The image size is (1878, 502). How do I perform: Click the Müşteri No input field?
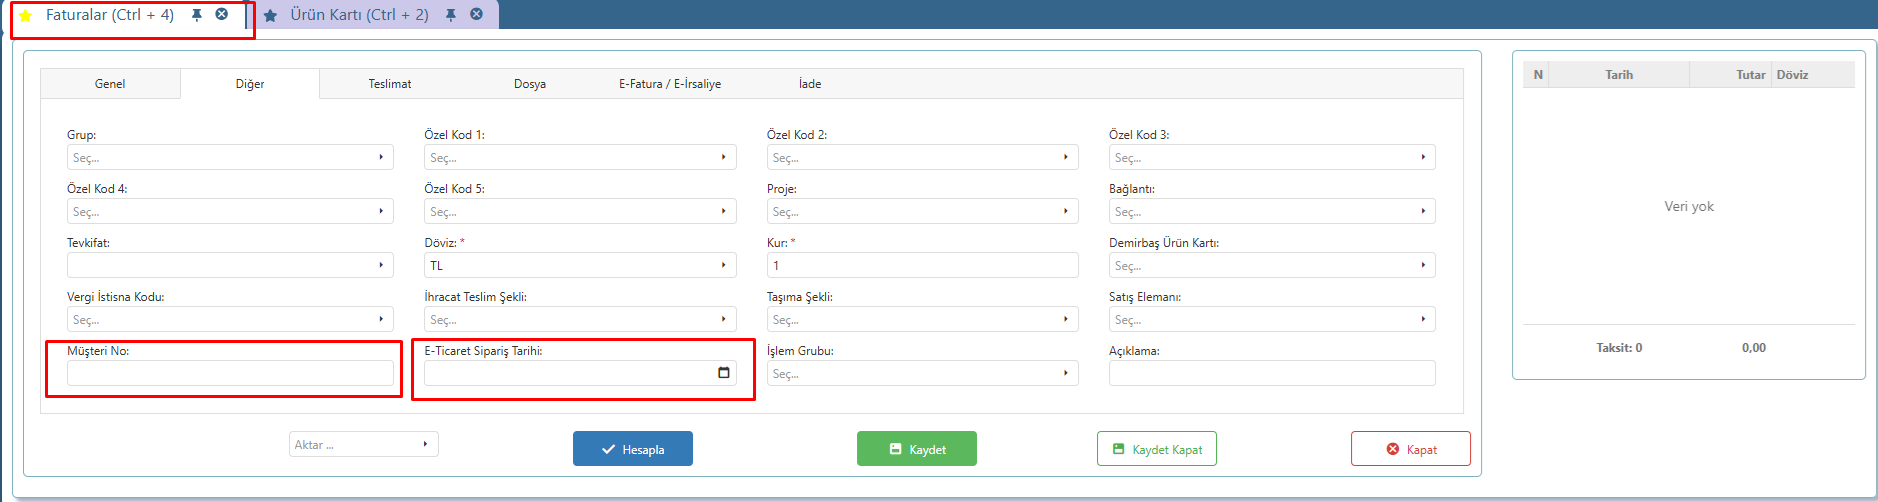230,373
